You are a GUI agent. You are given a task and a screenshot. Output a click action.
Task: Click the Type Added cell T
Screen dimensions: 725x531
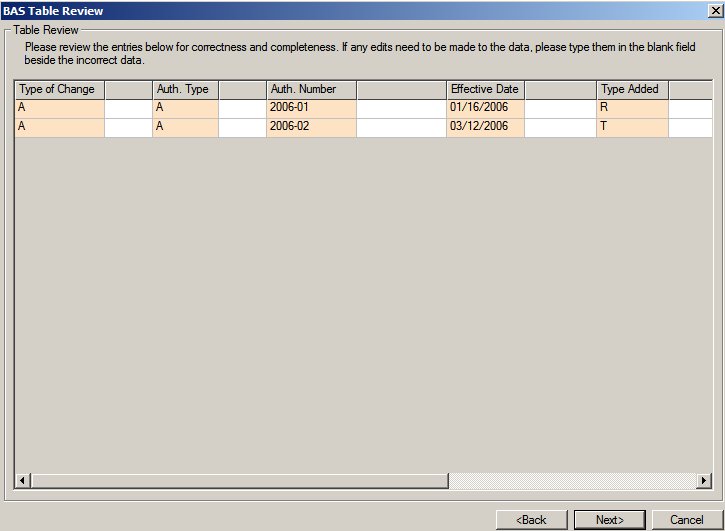(632, 128)
